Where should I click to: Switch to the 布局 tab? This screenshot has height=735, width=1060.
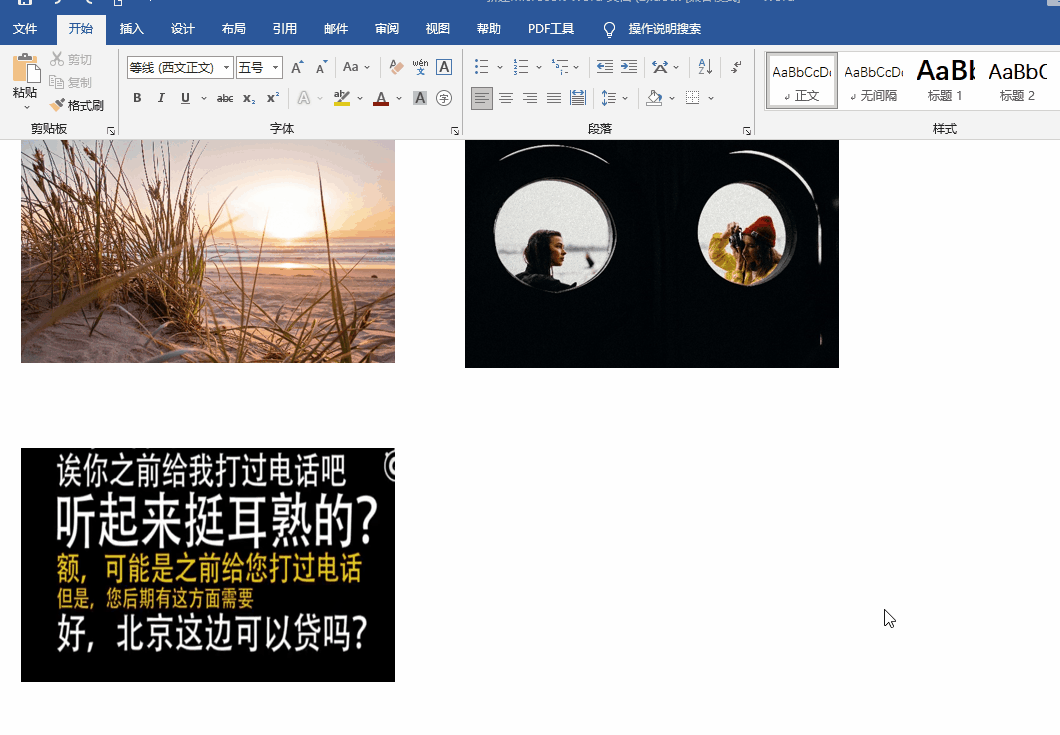(x=233, y=29)
